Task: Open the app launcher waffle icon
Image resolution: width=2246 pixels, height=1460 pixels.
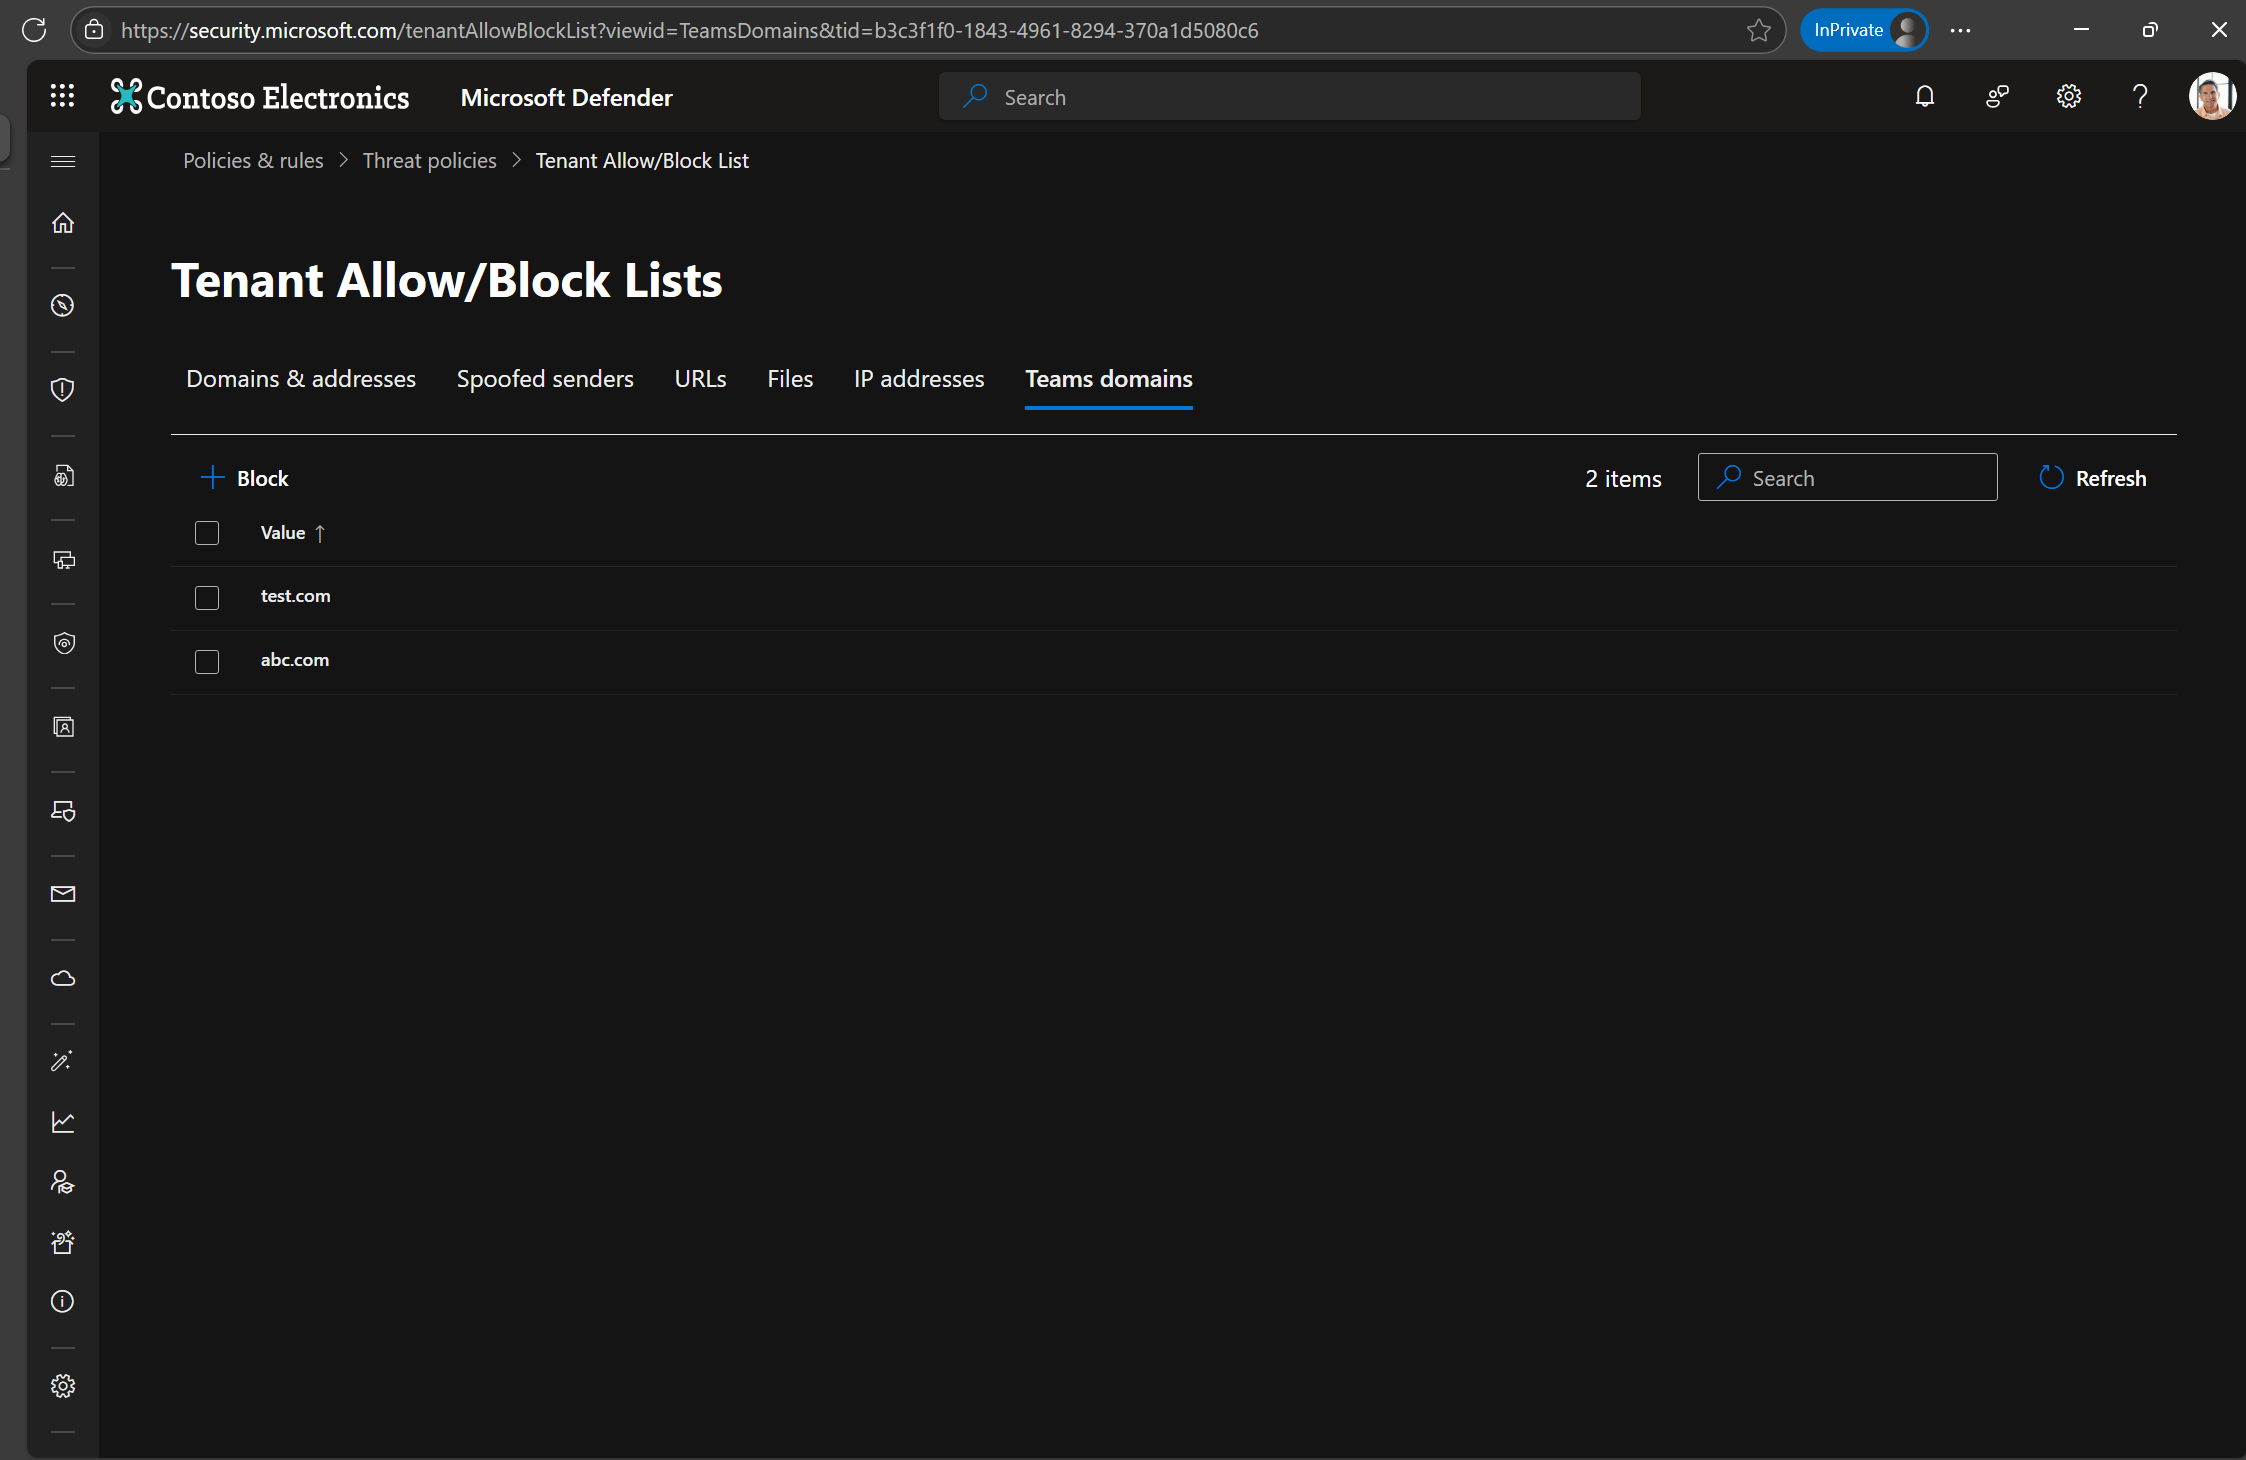Action: (62, 96)
